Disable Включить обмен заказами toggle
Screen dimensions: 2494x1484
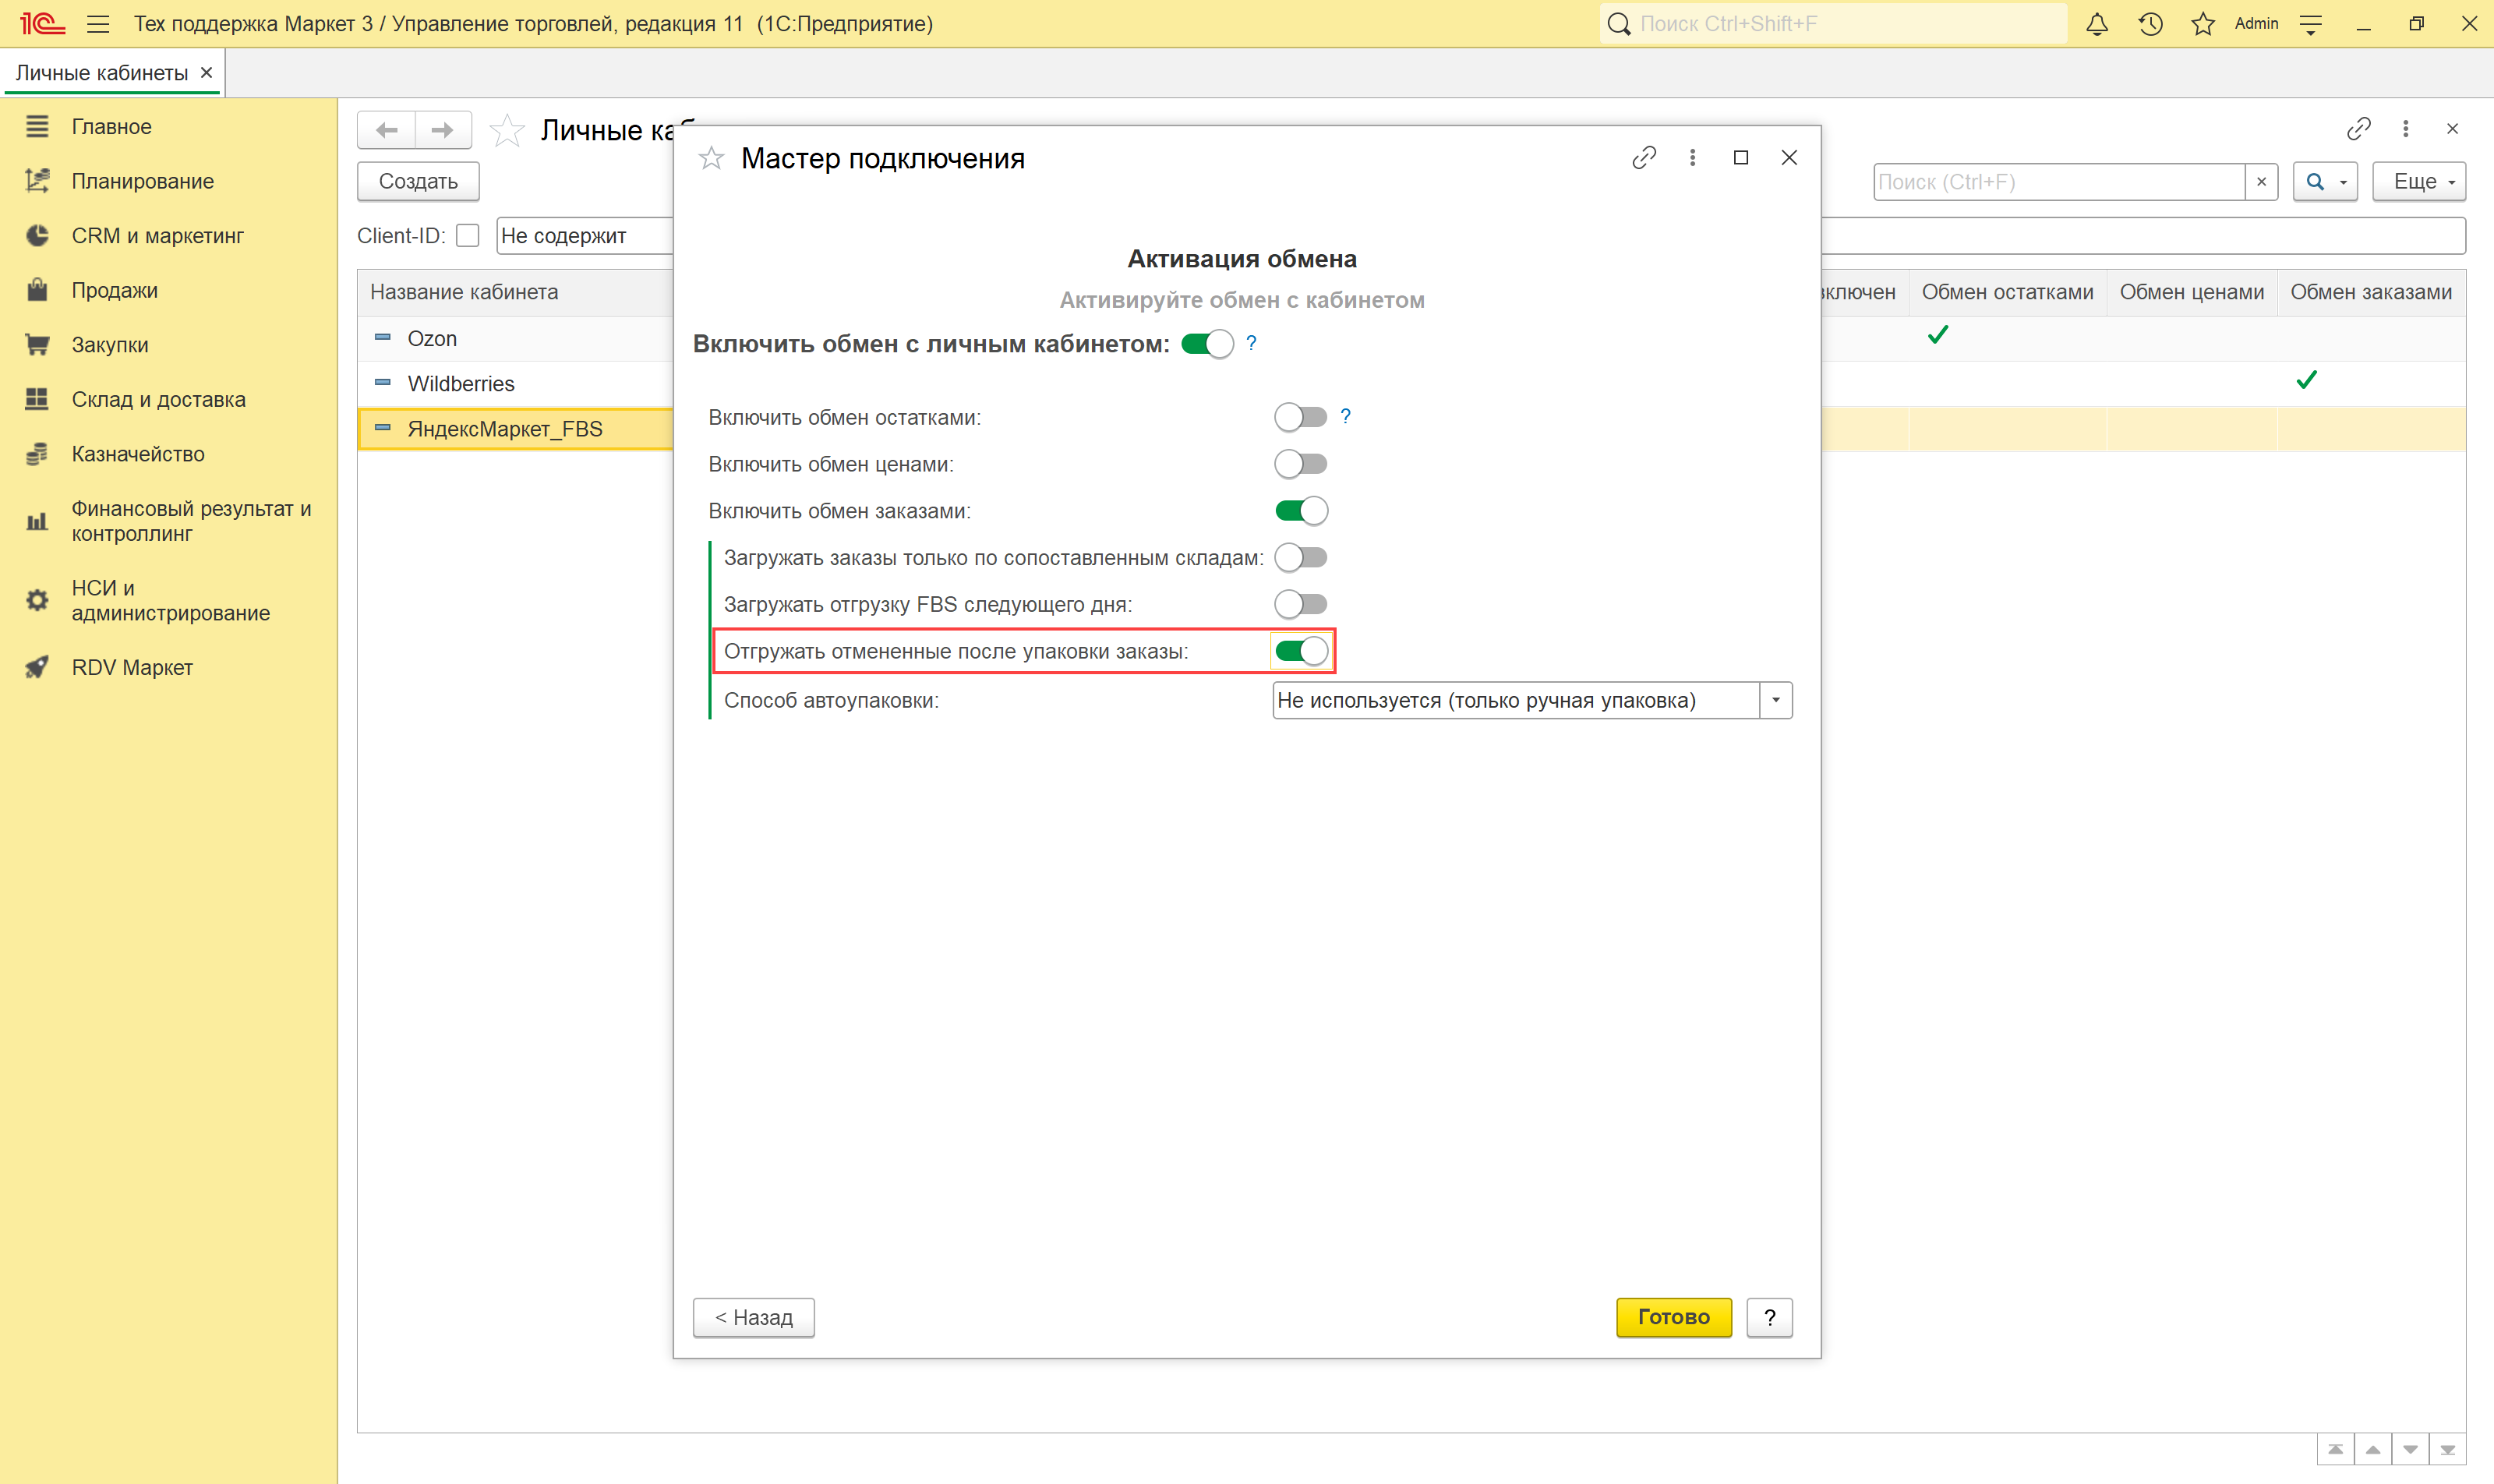[1300, 511]
